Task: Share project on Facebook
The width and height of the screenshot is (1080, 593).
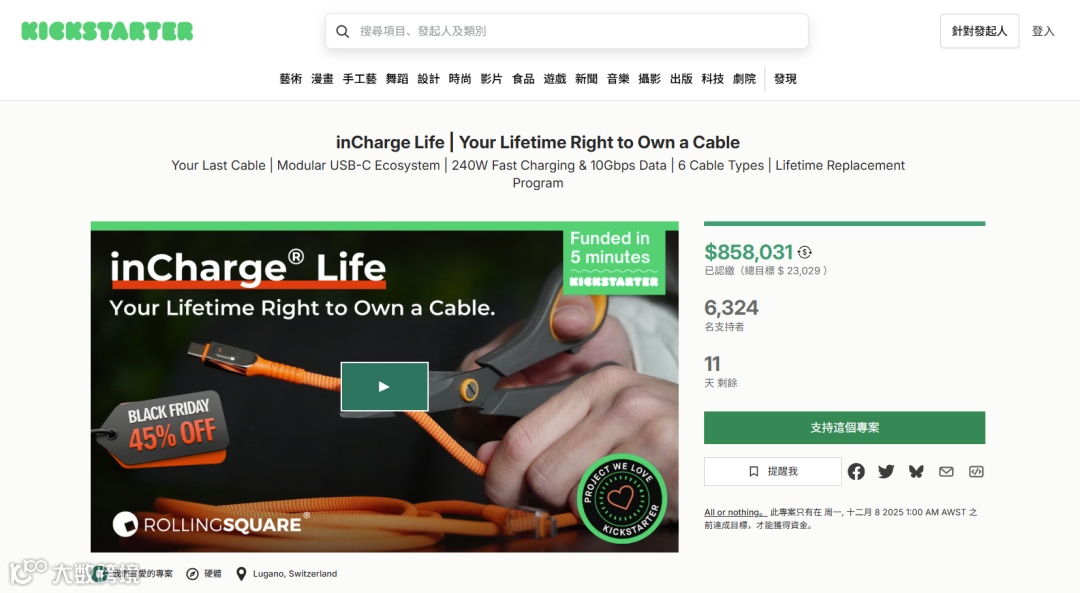Action: point(856,472)
